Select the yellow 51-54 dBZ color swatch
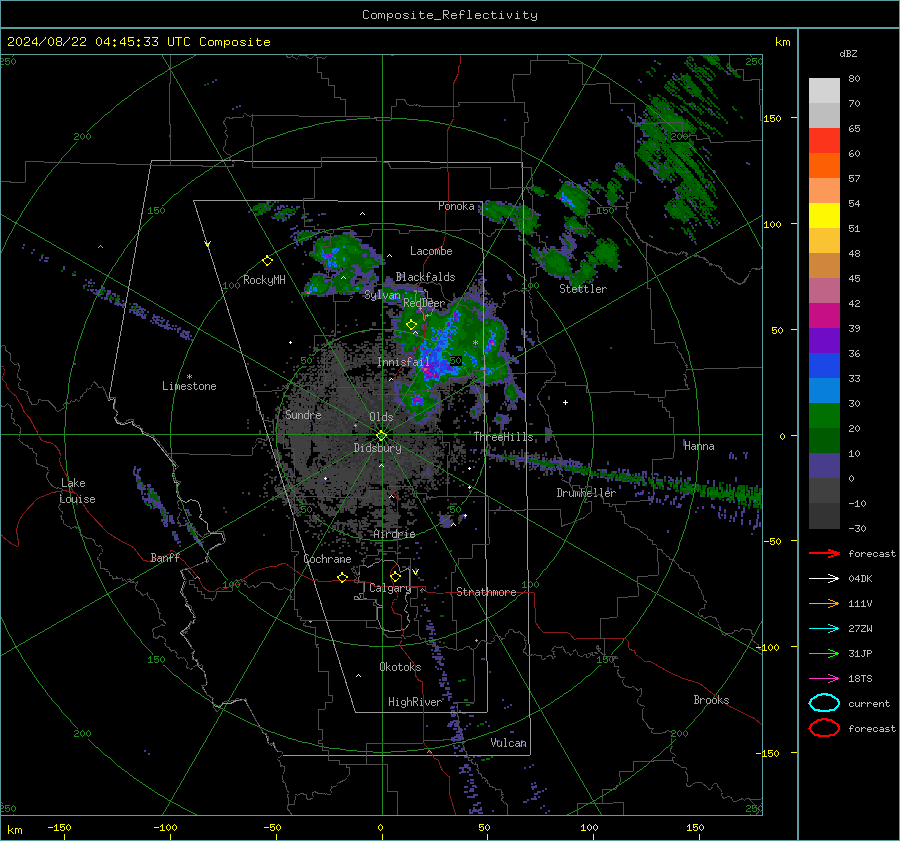 (824, 216)
